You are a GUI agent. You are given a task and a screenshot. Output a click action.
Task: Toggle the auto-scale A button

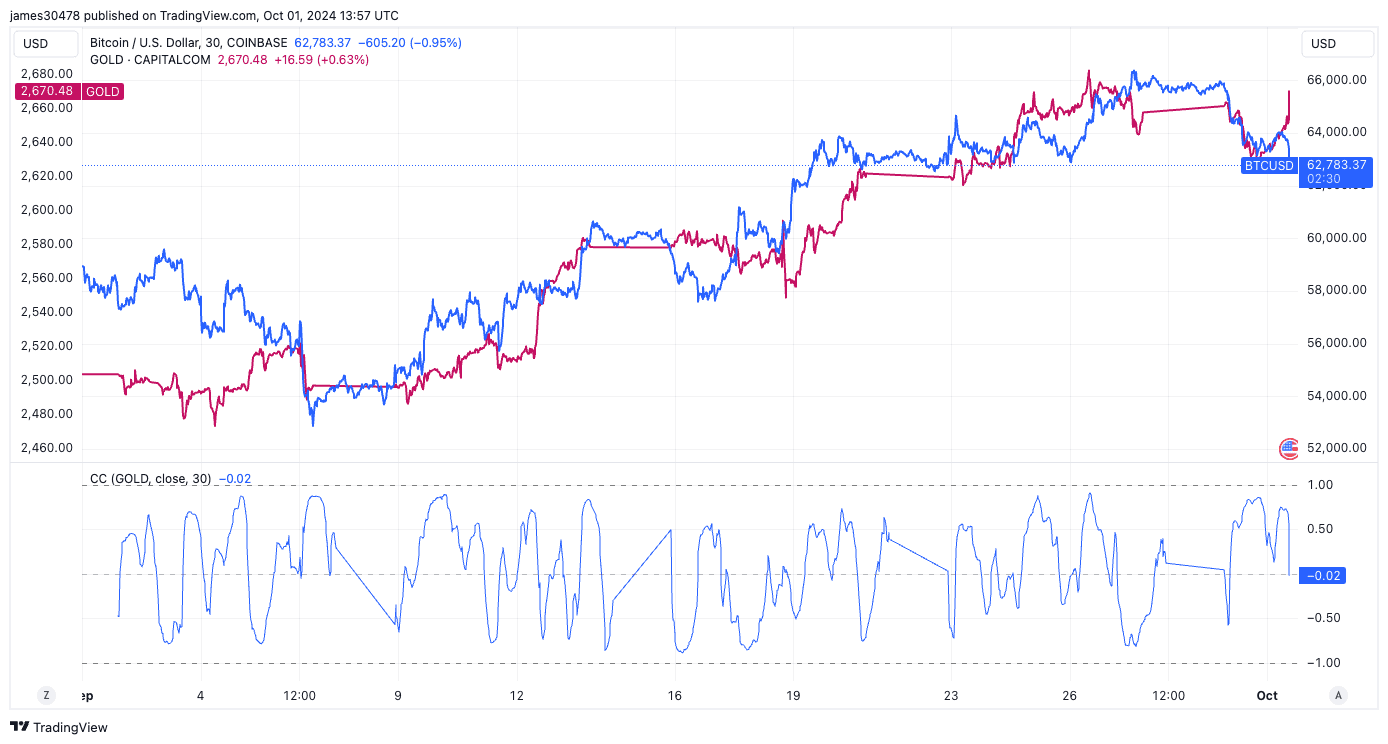[1338, 695]
